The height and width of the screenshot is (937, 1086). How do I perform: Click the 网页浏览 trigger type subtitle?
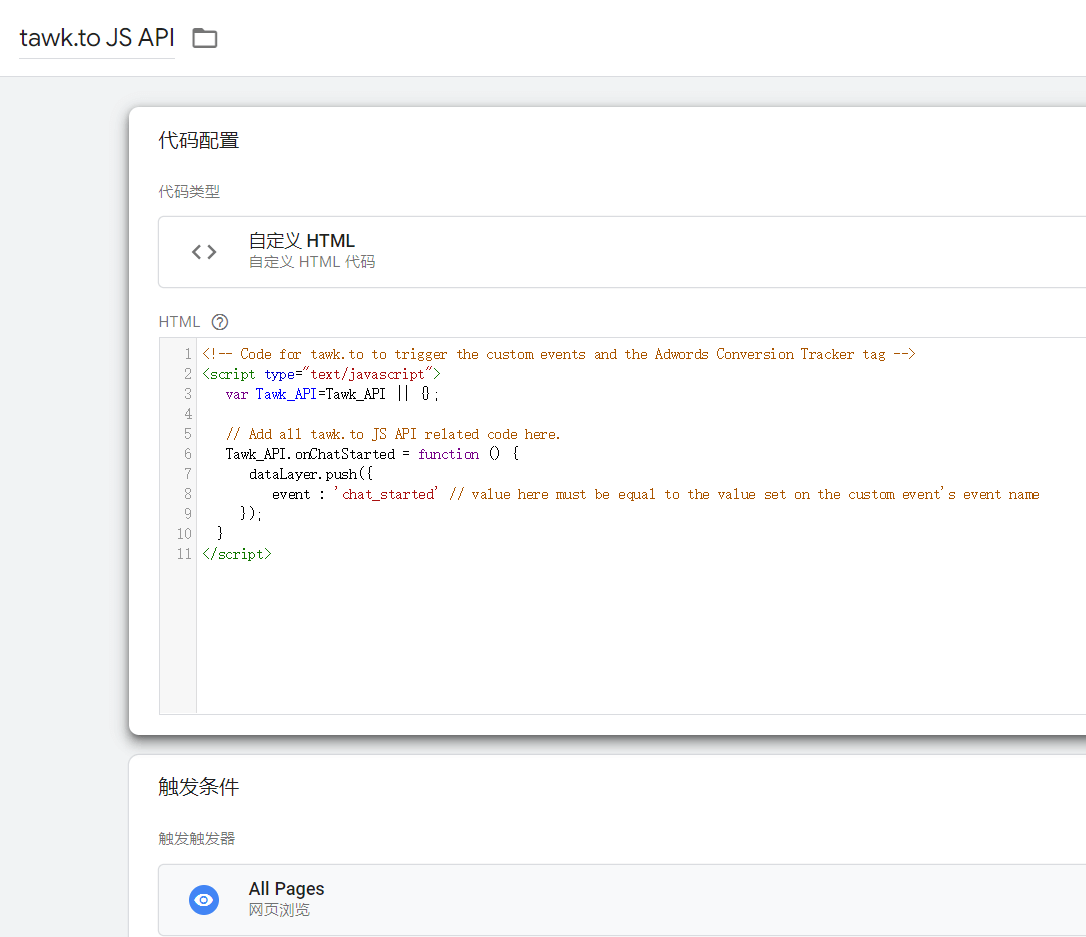point(279,910)
